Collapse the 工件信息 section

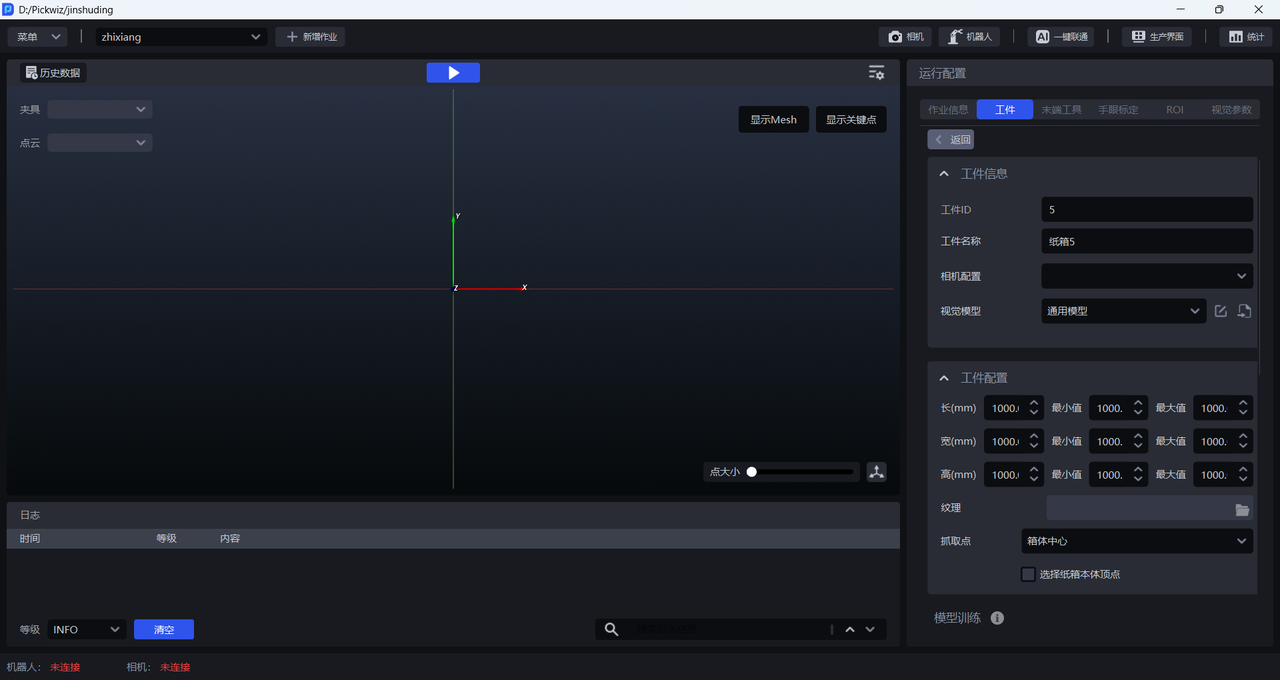pos(944,174)
